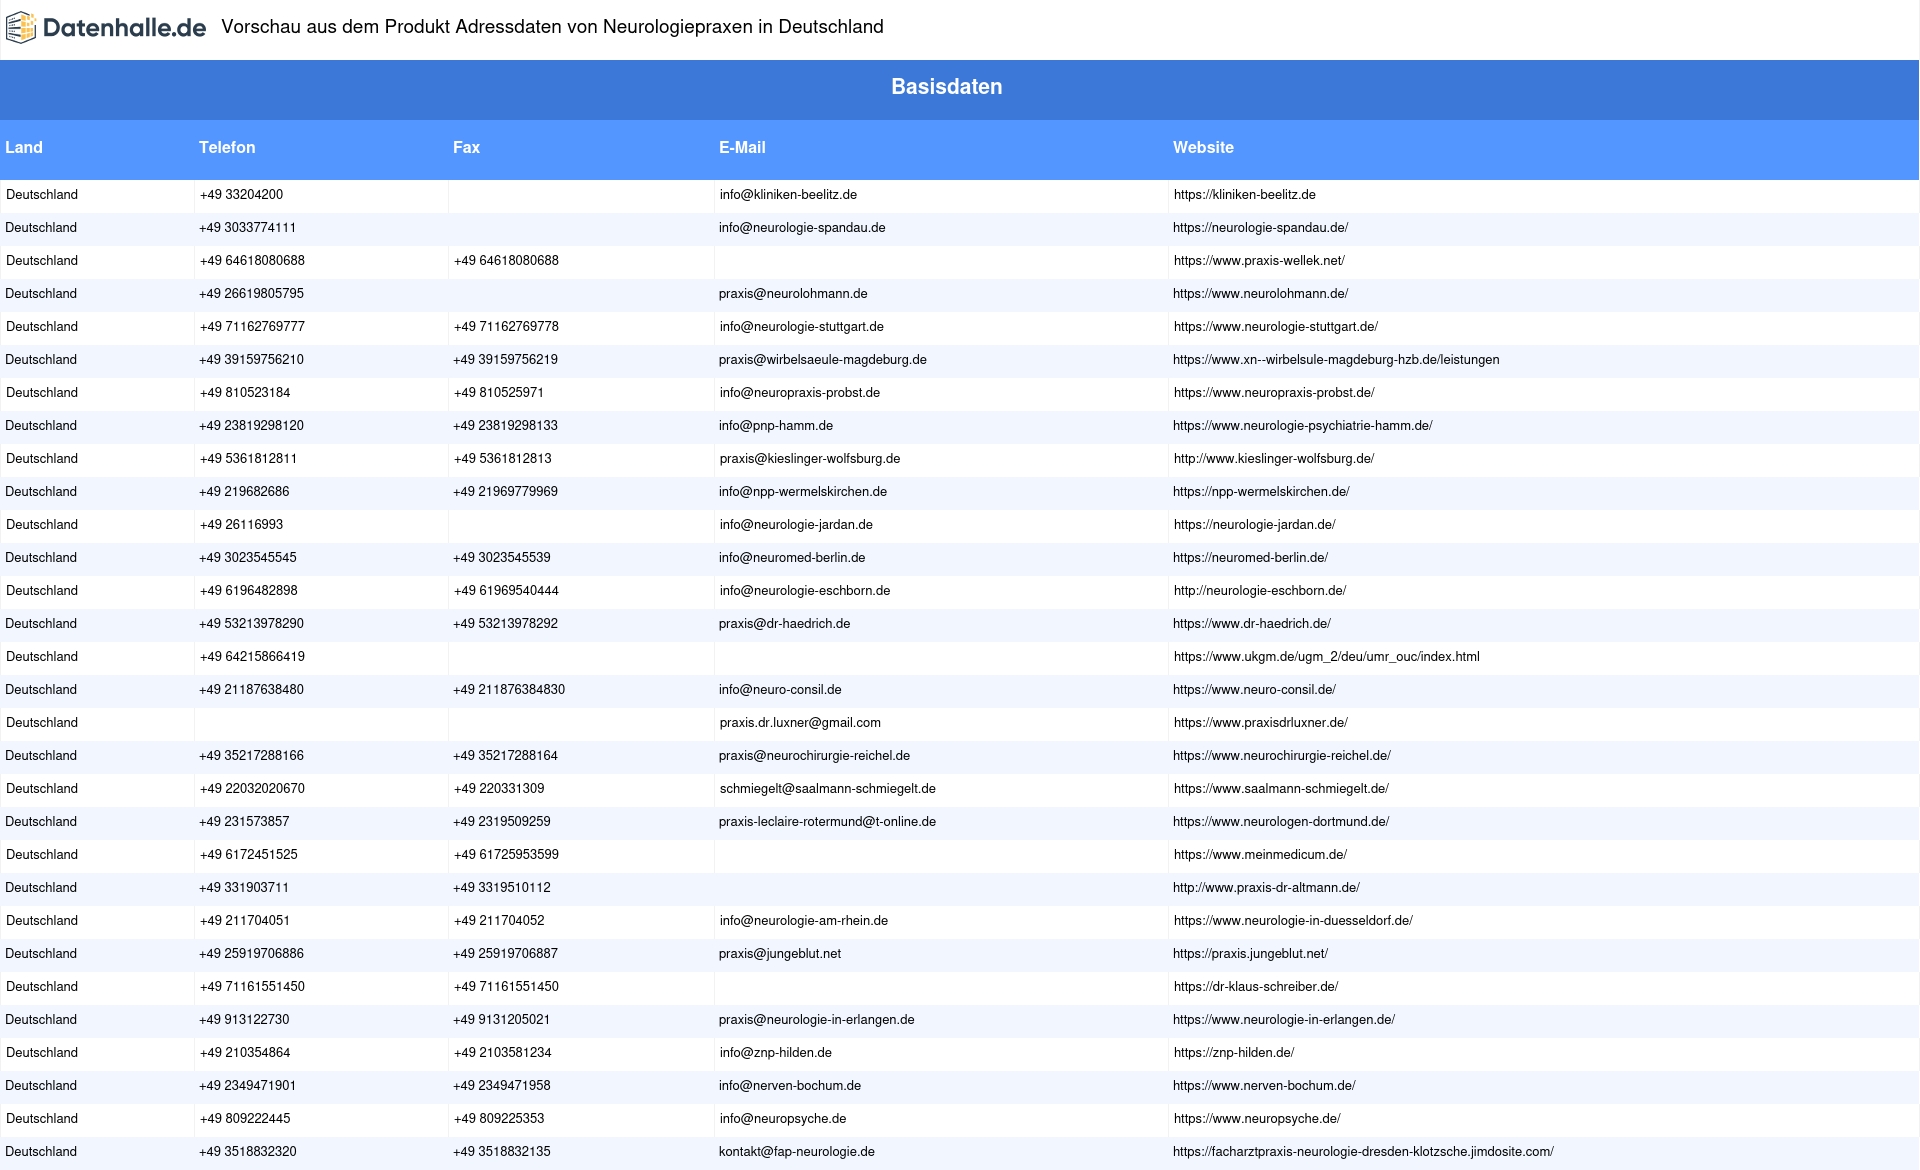The width and height of the screenshot is (1920, 1170).
Task: Select email info@neurologie-eschborn.de
Action: pyautogui.click(x=805, y=591)
